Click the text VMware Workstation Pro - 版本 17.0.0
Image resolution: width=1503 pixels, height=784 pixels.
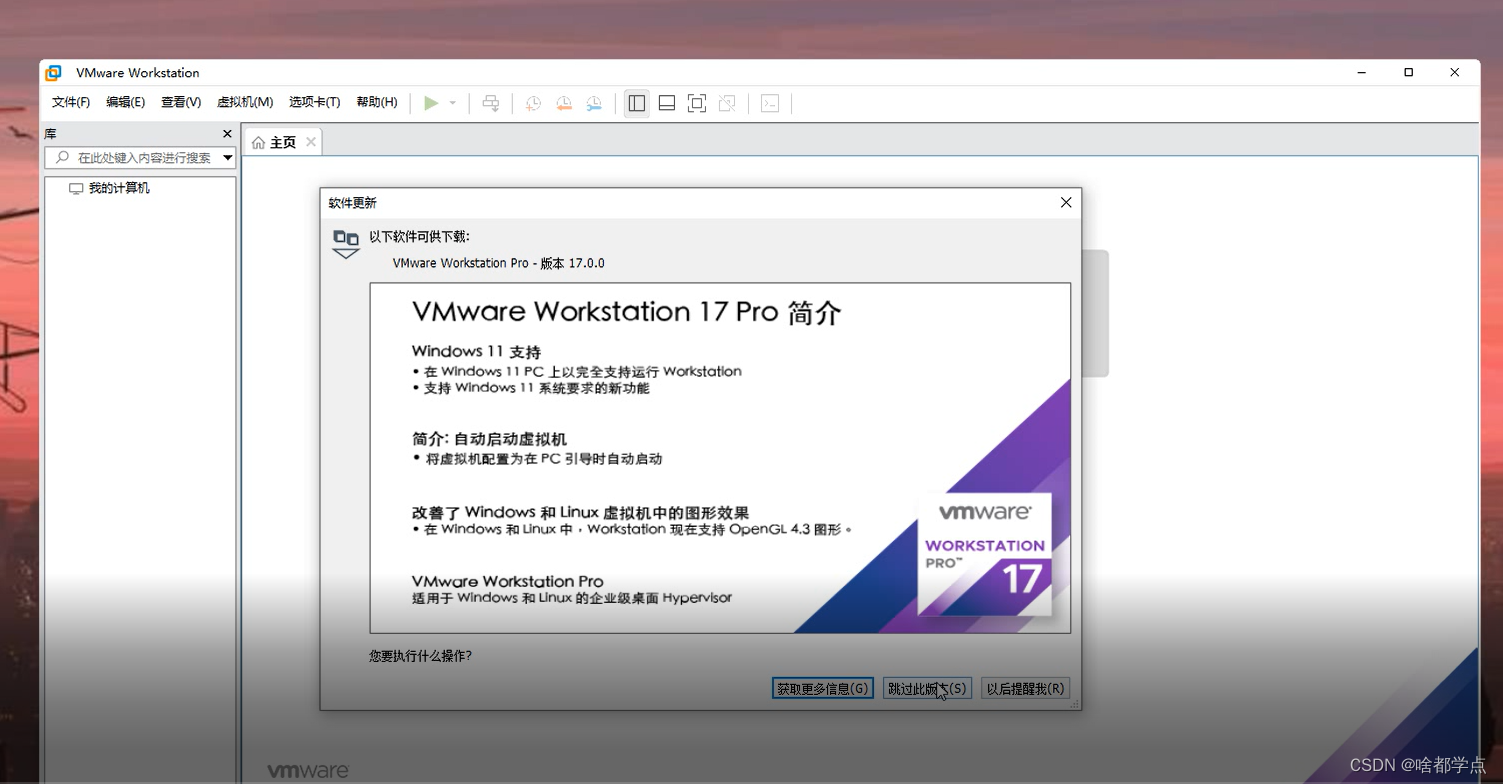point(499,263)
